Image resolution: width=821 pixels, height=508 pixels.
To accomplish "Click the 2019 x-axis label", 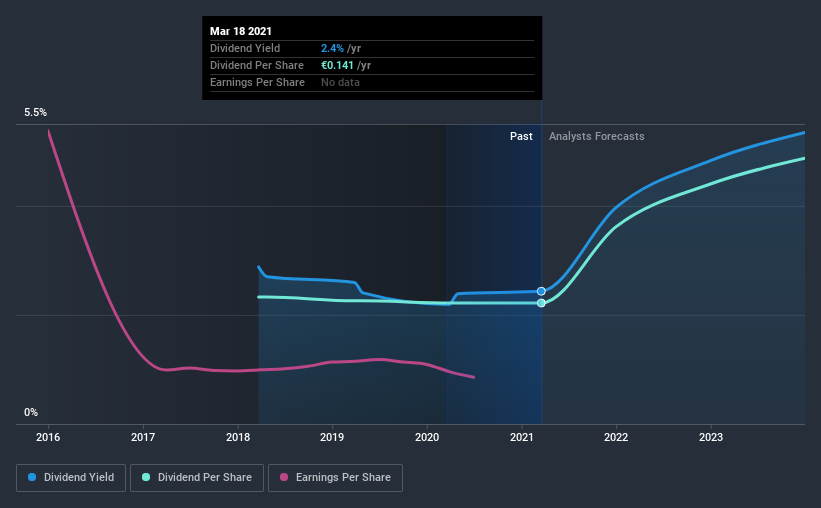I will tap(332, 437).
